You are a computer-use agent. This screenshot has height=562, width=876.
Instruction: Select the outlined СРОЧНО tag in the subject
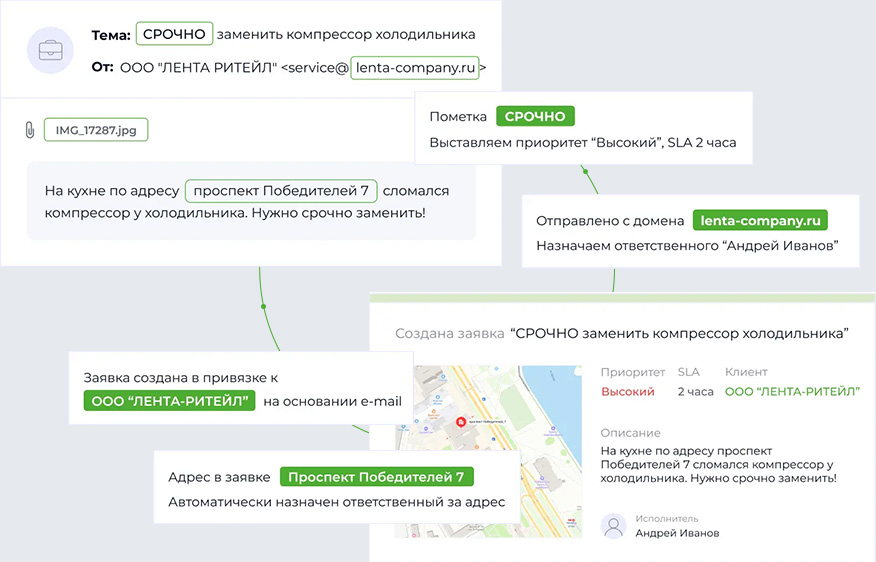click(x=174, y=34)
